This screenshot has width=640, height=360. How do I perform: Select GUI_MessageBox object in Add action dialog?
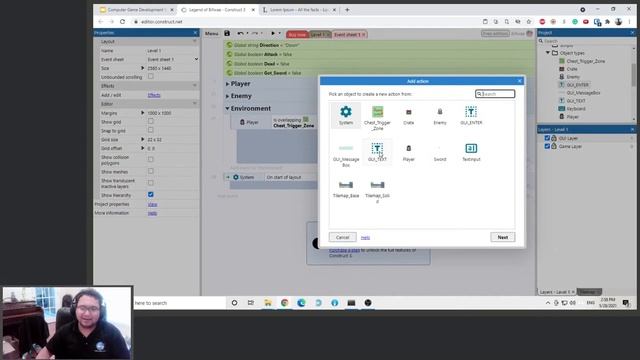346,155
